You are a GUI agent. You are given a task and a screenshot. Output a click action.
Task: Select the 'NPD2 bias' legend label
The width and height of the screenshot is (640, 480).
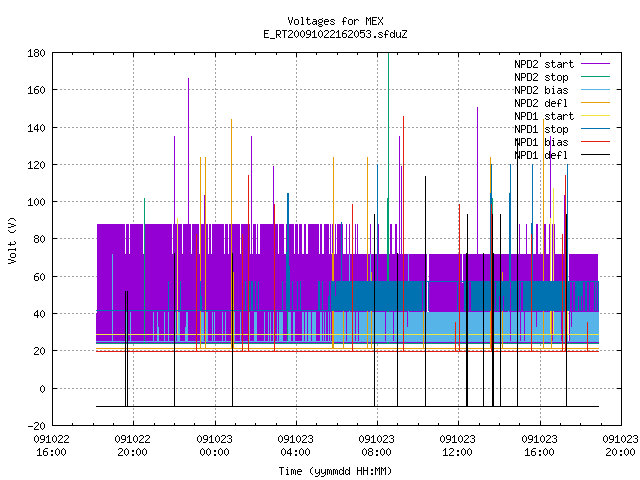541,90
